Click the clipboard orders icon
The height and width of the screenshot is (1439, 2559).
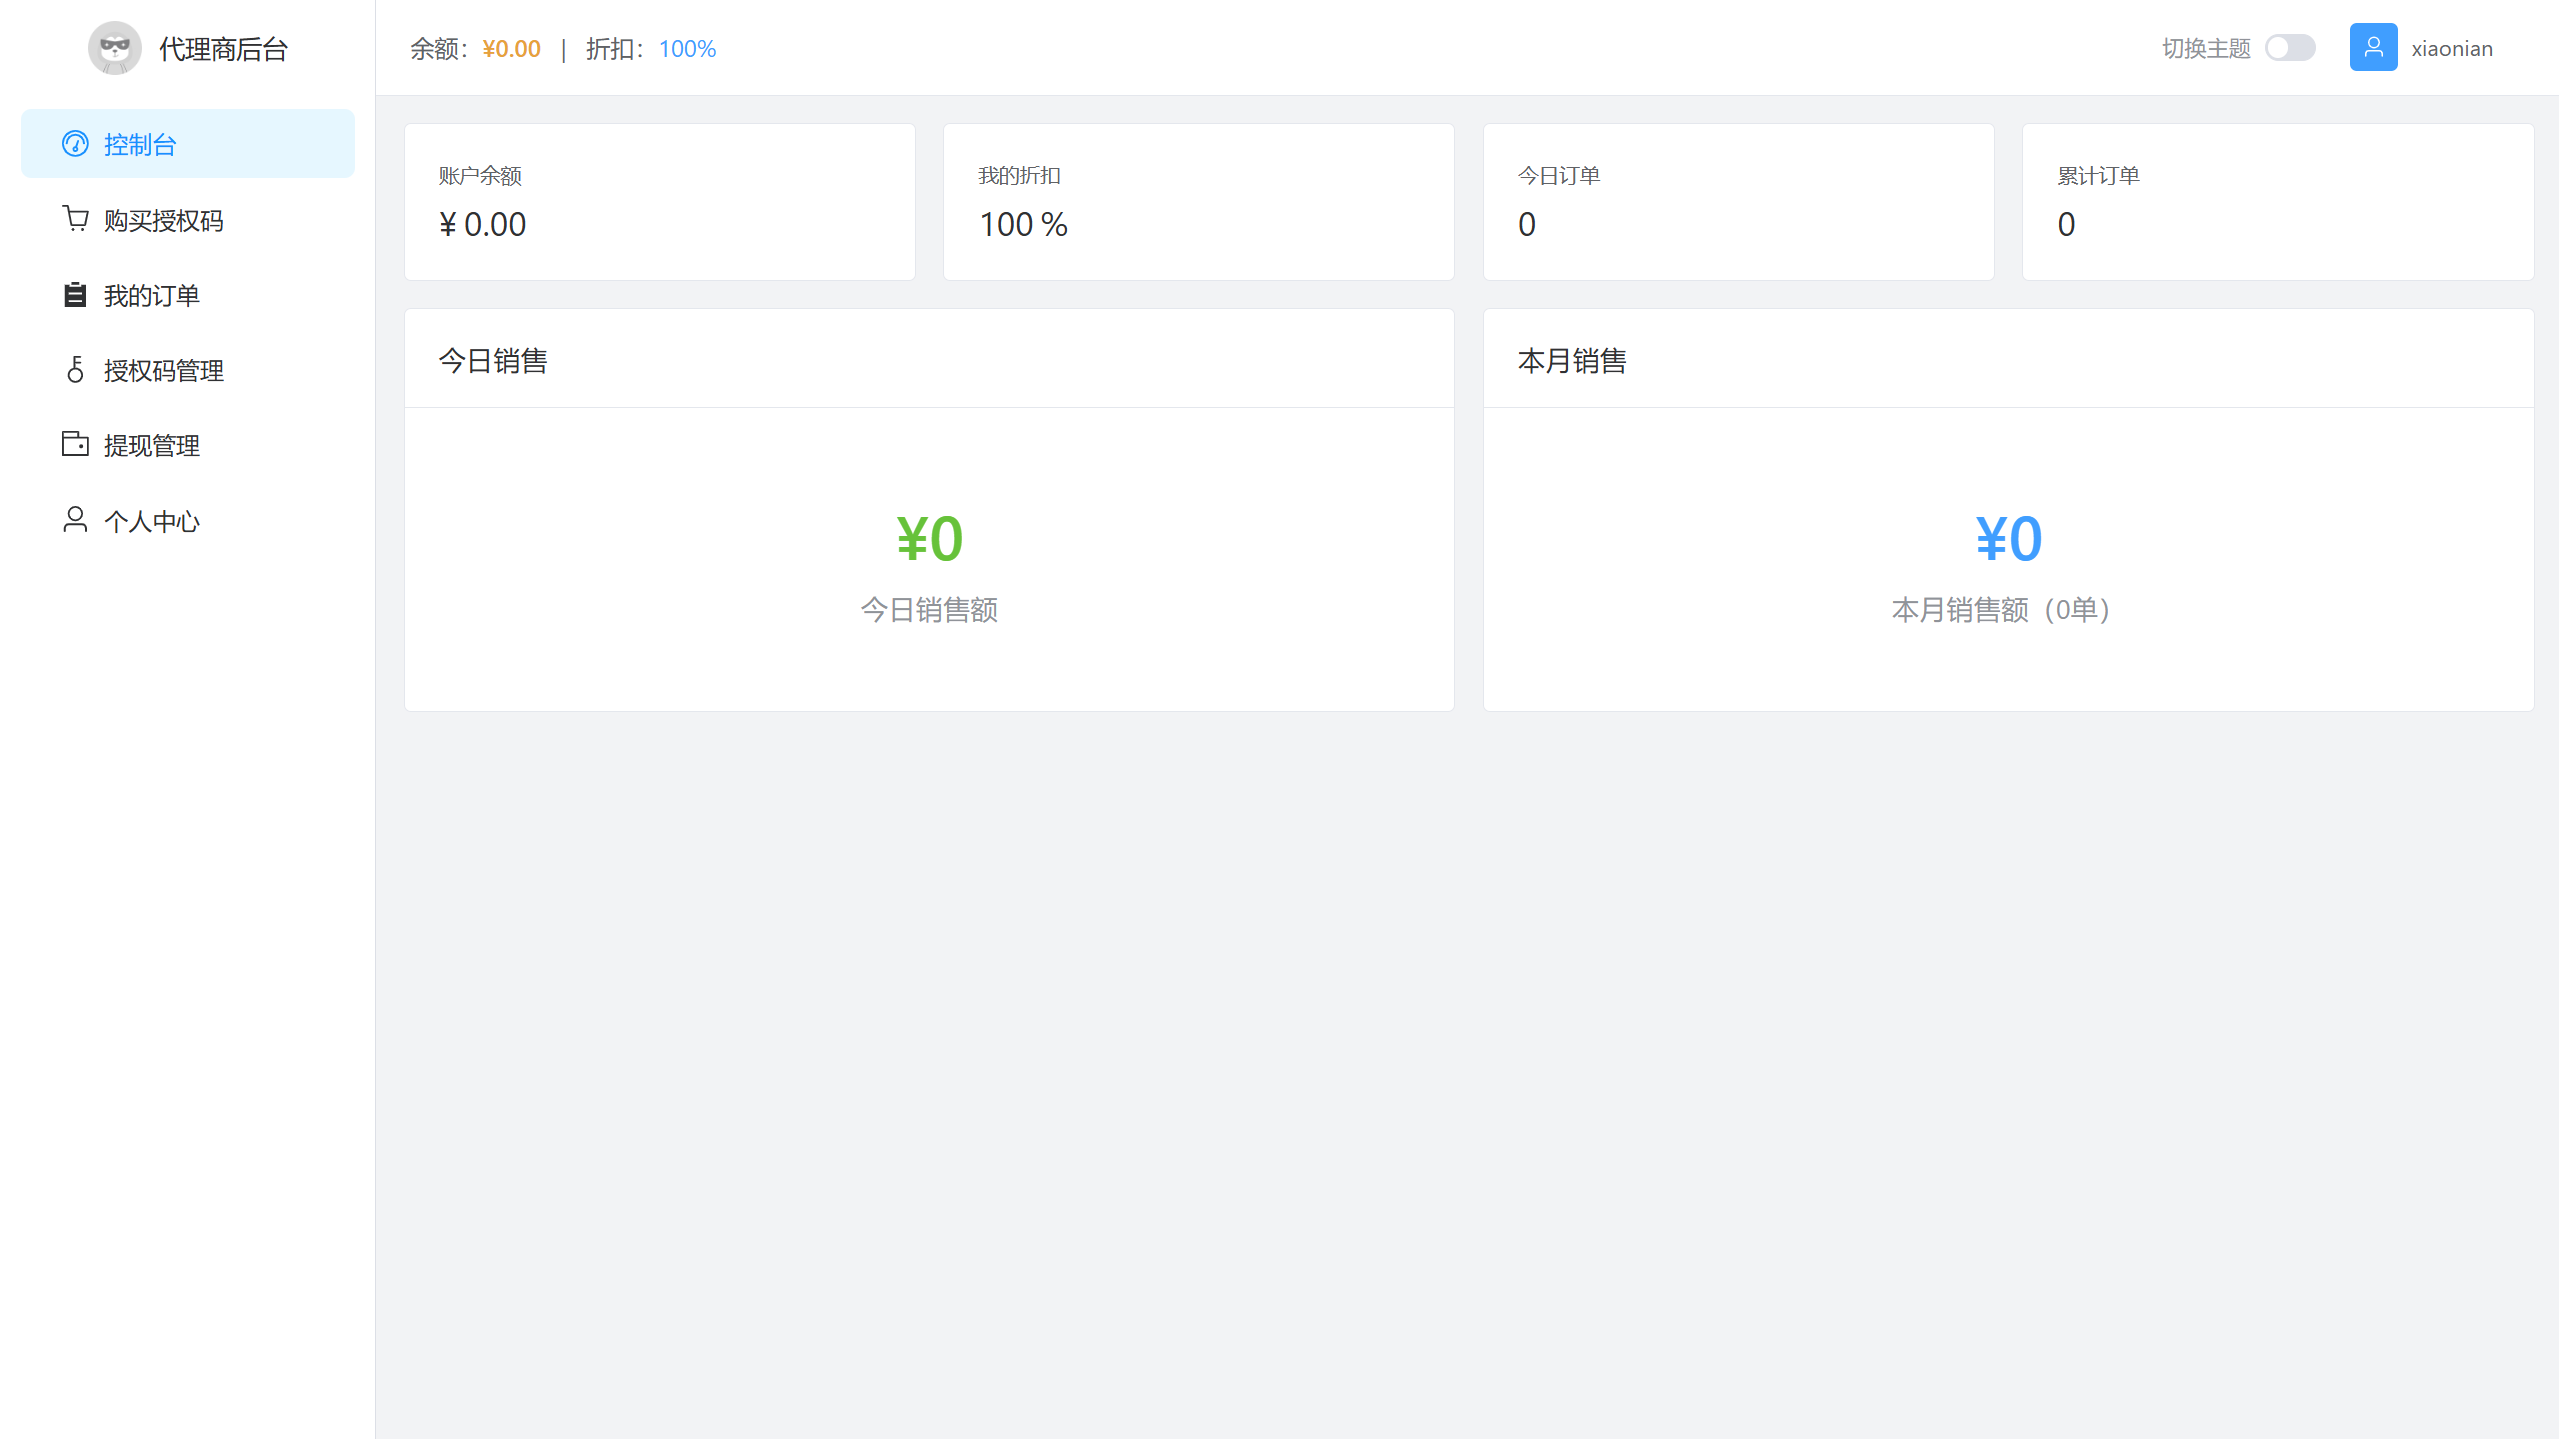coord(75,295)
